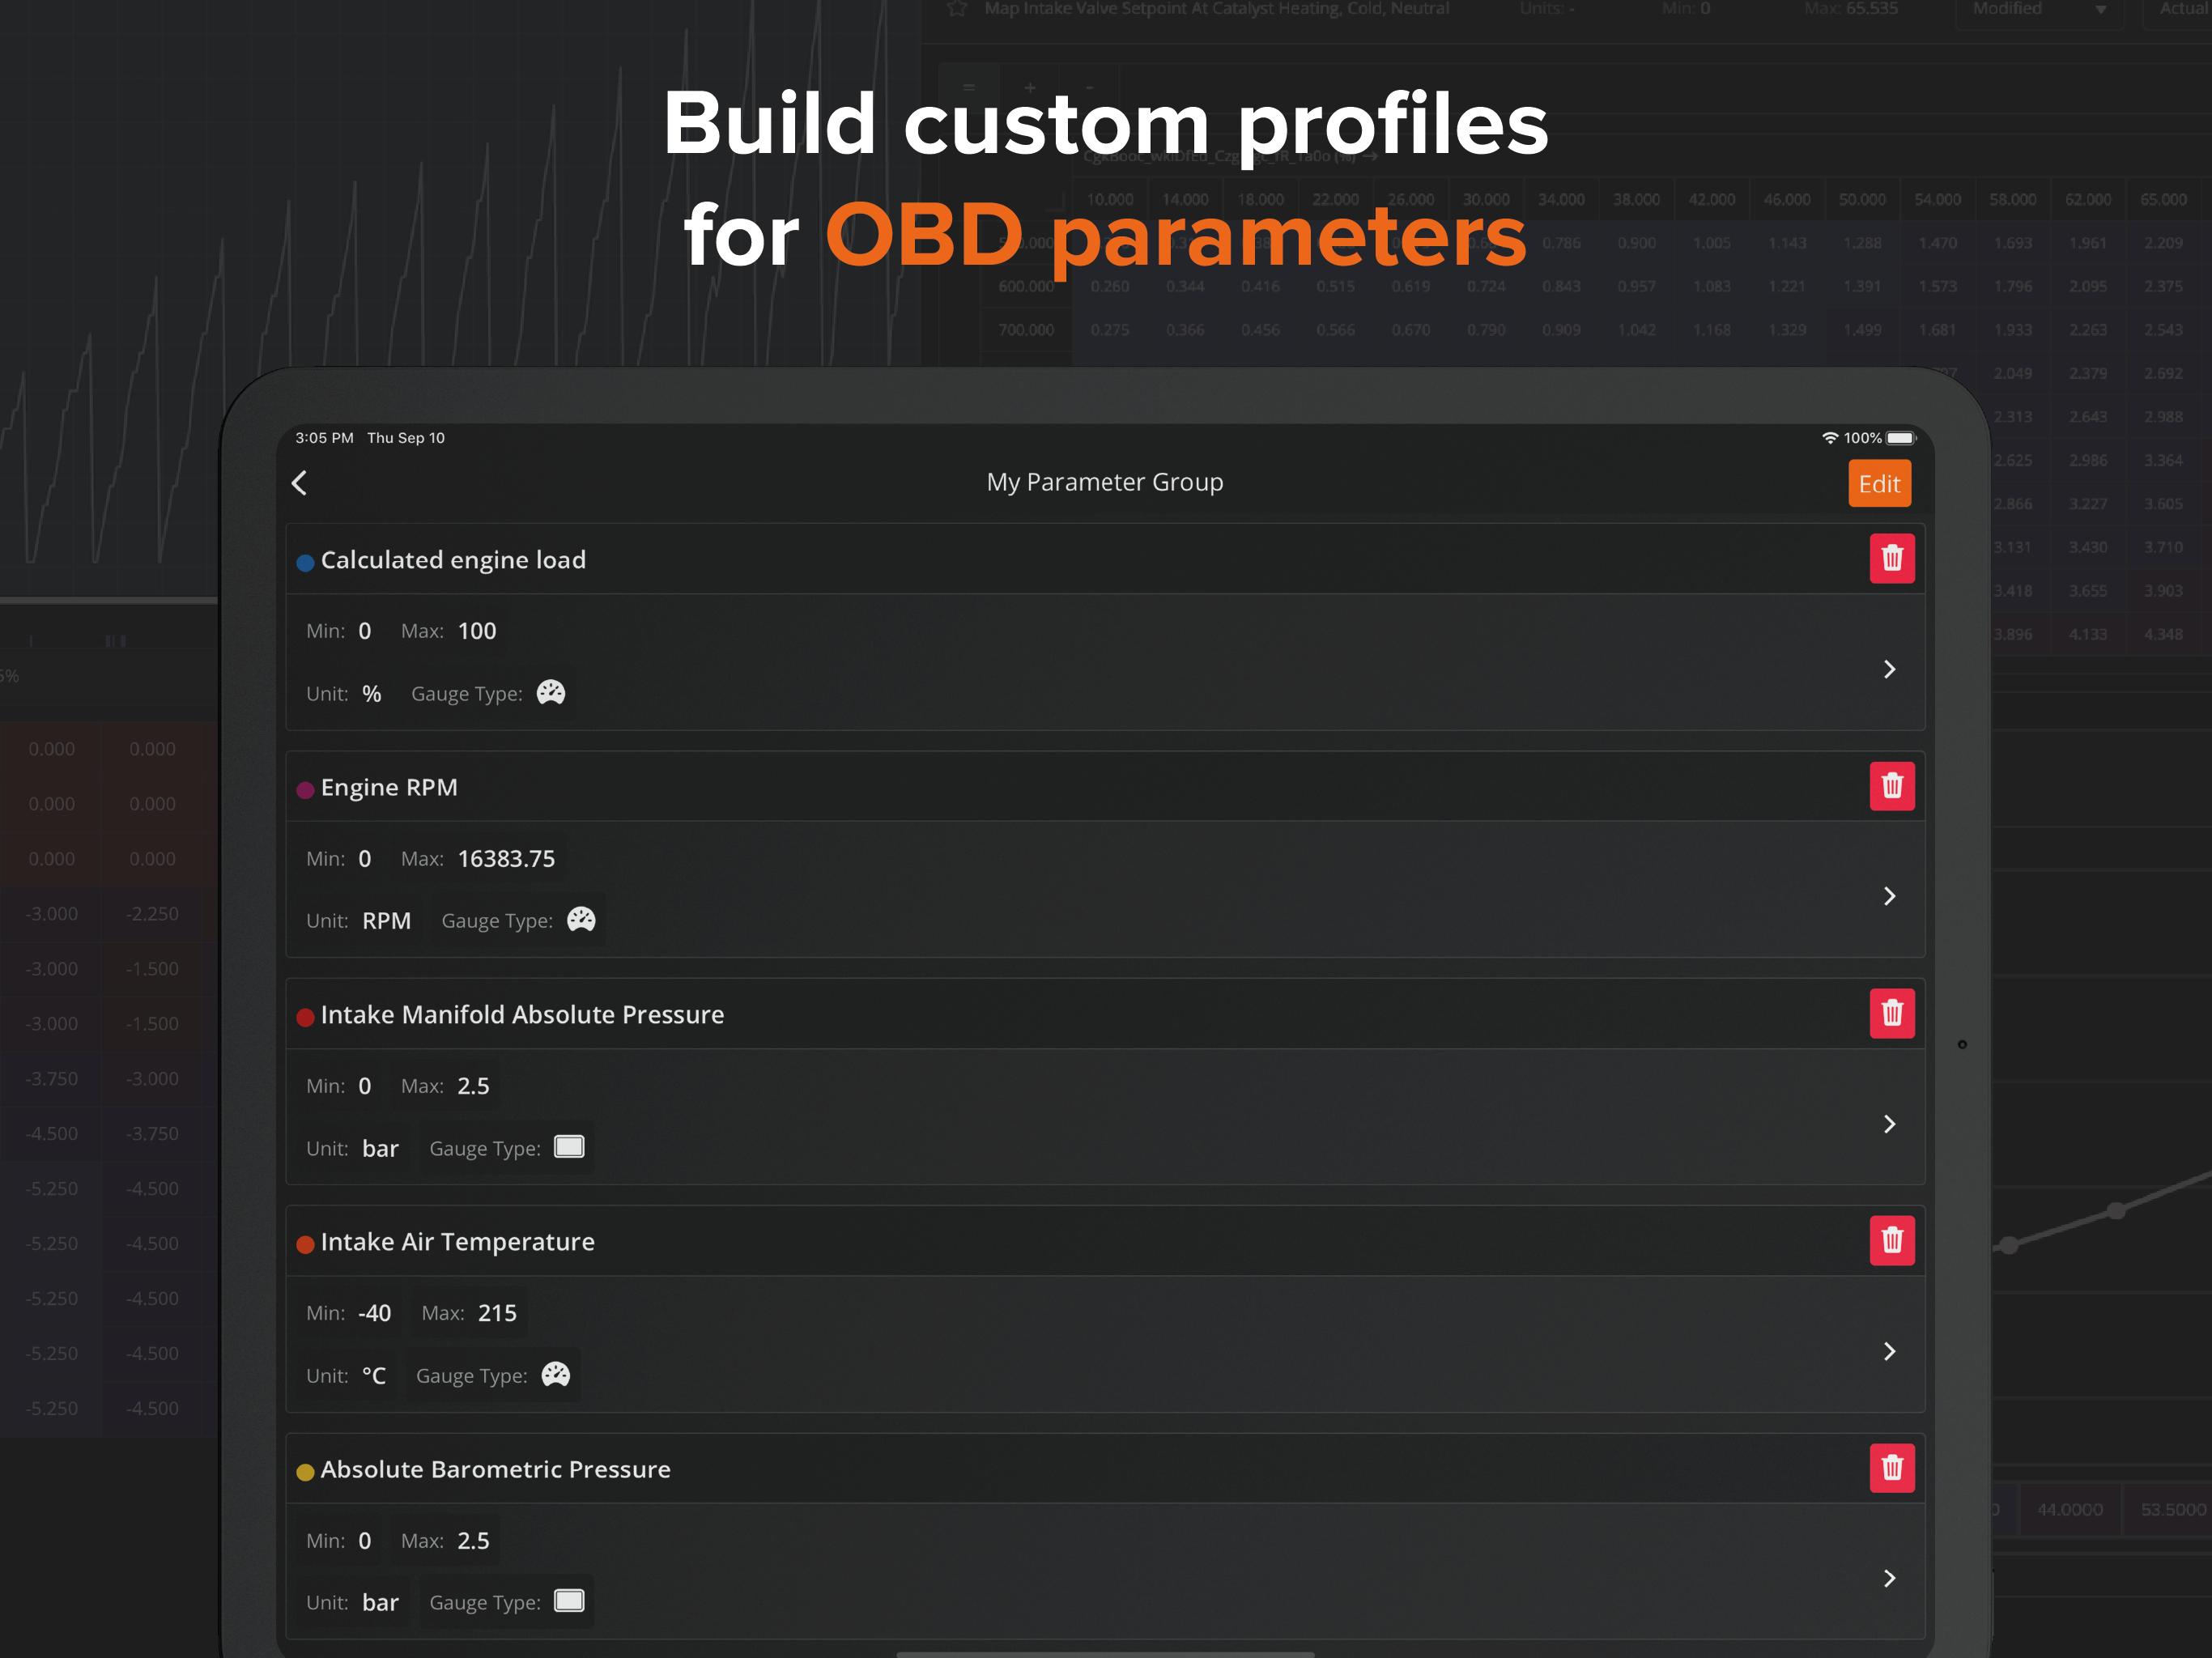This screenshot has width=2212, height=1658.
Task: Tap the dial gauge icon for Engine RPM
Action: [581, 920]
